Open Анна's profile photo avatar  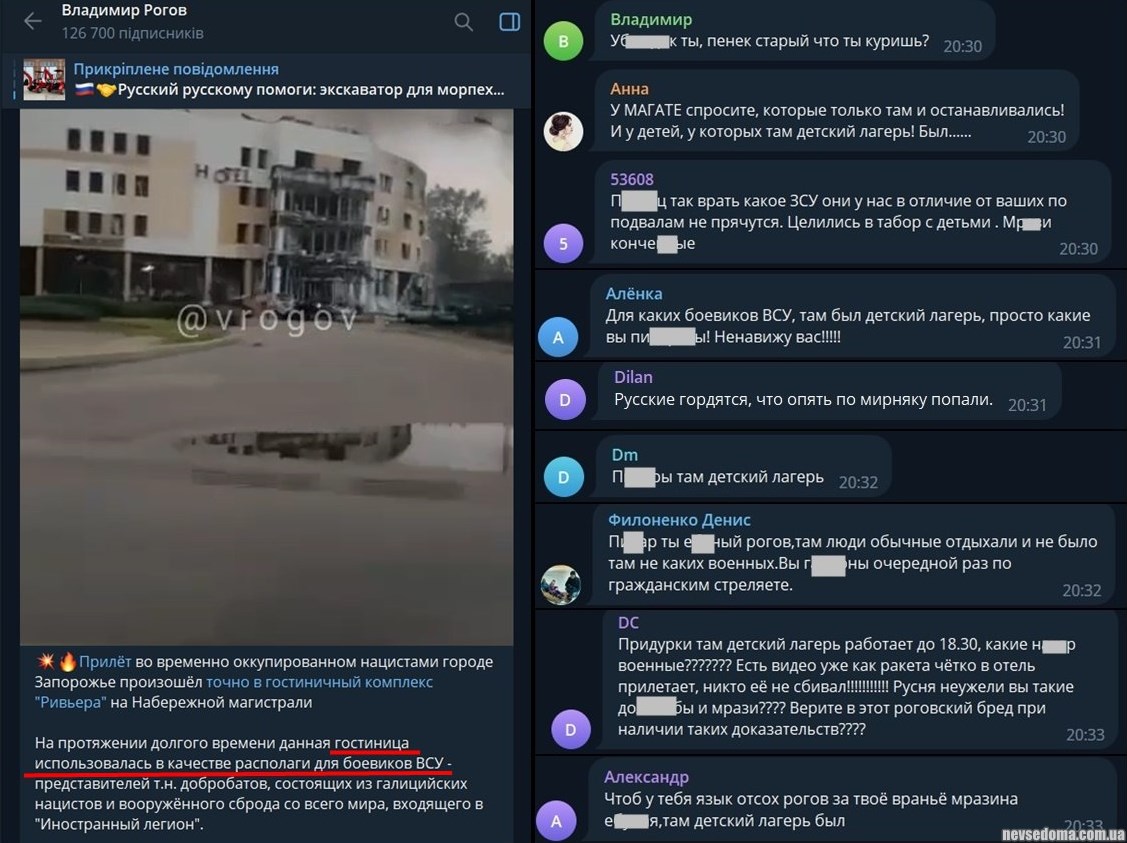point(564,132)
